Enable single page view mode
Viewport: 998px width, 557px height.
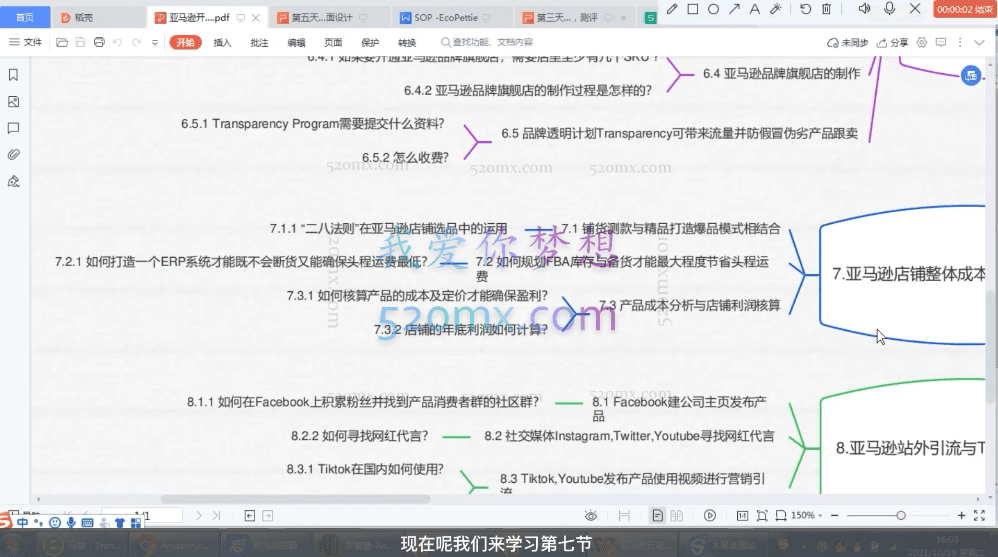[x=657, y=516]
